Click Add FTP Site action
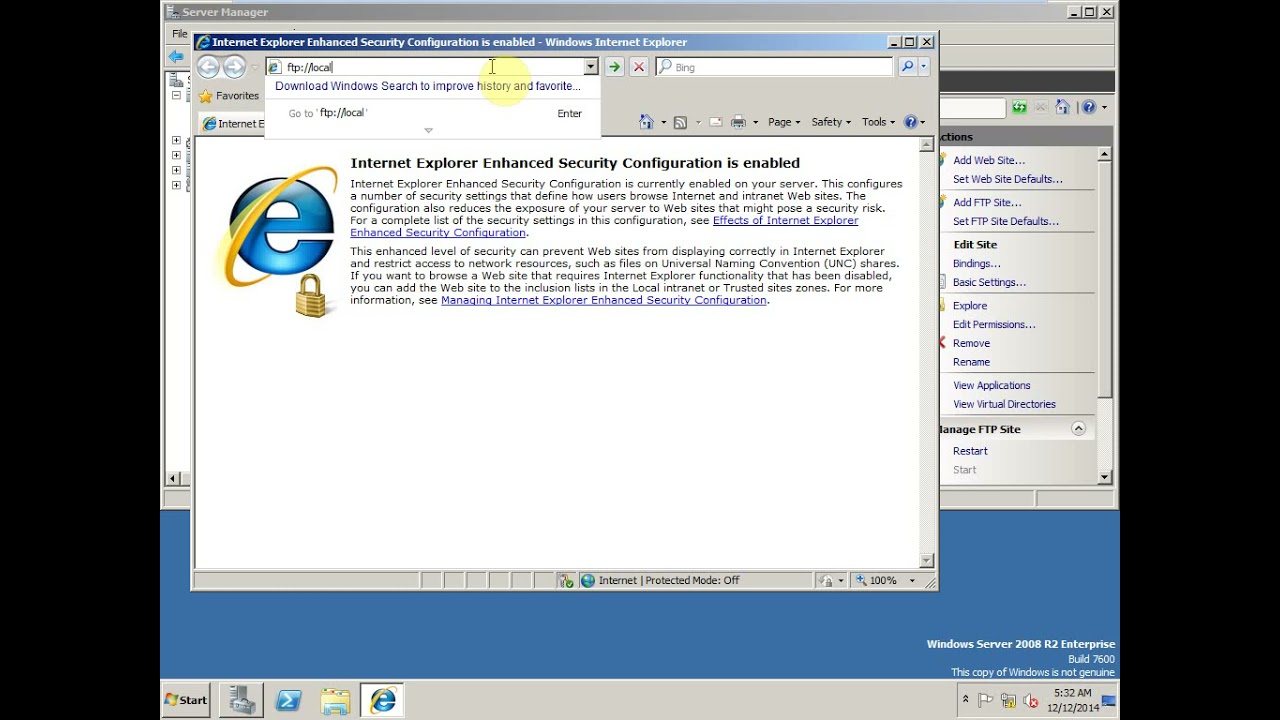1280x720 pixels. (986, 202)
